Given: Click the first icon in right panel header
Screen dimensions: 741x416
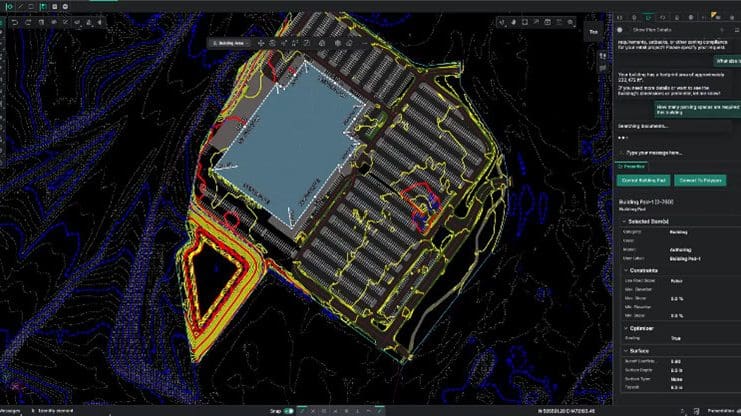Looking at the screenshot, I should [620, 18].
